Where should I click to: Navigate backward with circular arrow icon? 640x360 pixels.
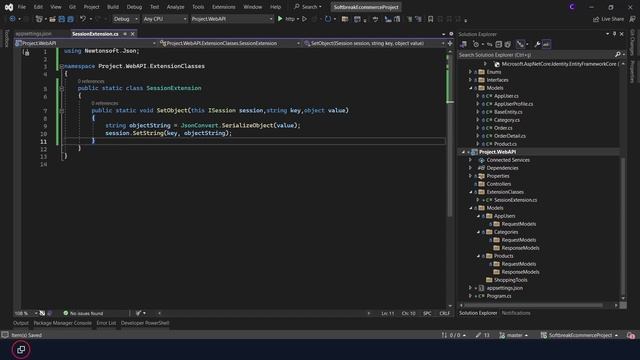click(x=13, y=19)
